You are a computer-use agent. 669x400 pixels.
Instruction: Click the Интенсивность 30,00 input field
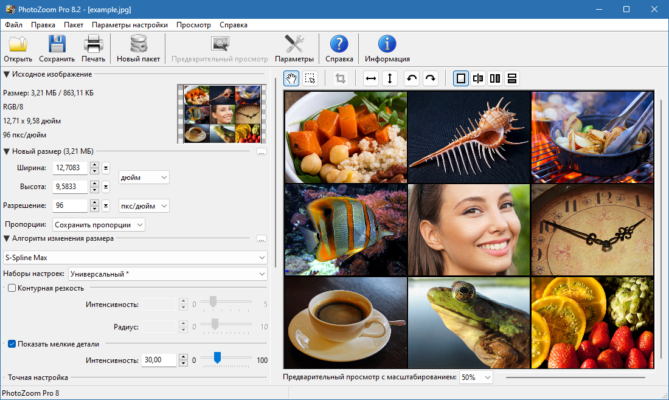tap(159, 360)
